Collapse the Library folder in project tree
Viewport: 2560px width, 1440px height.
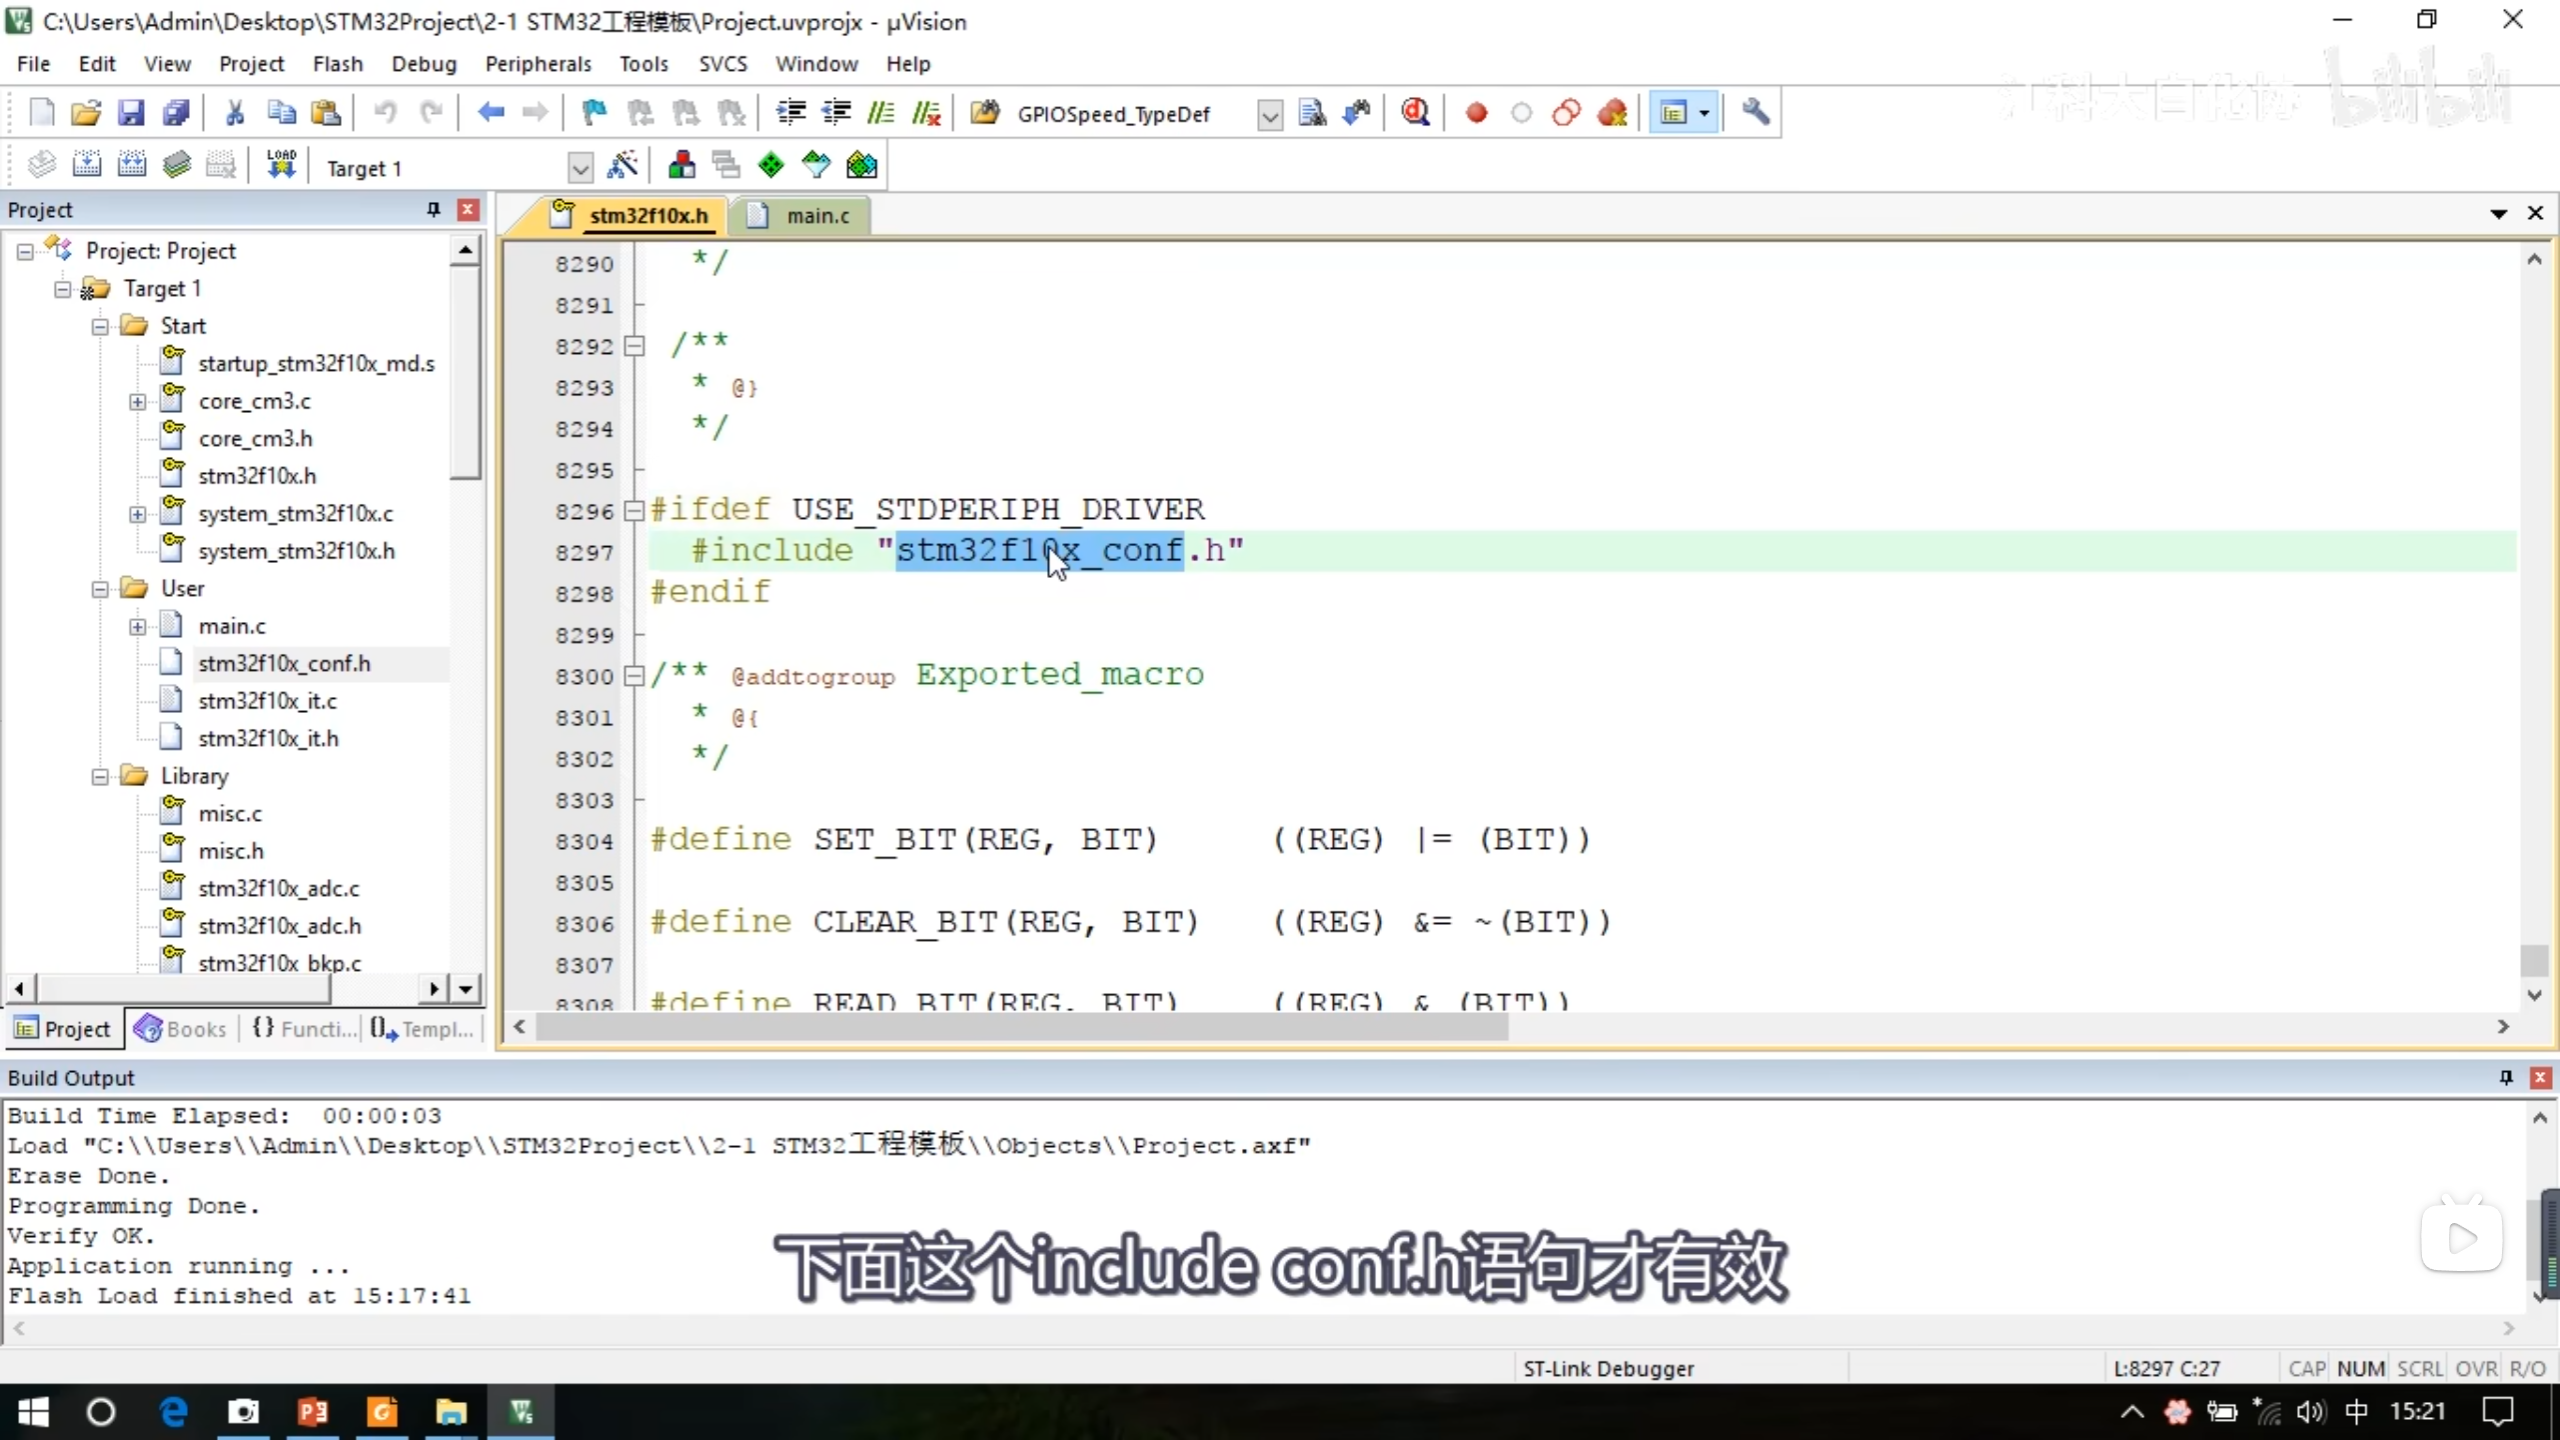[100, 776]
